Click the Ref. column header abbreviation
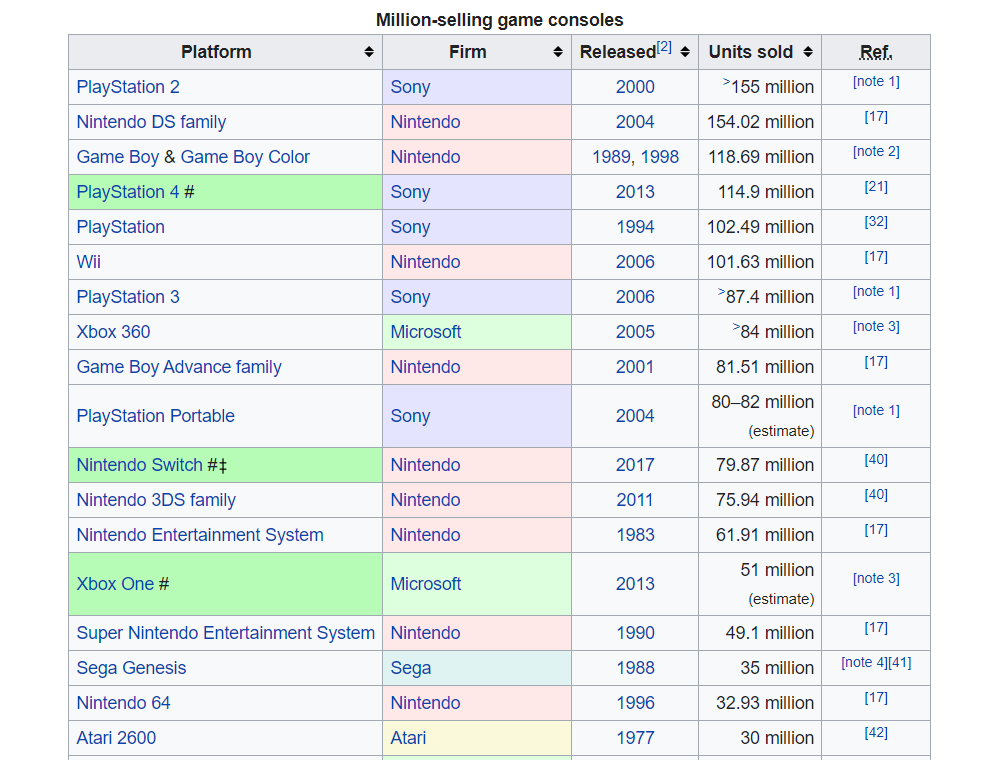This screenshot has width=983, height=760. 876,52
